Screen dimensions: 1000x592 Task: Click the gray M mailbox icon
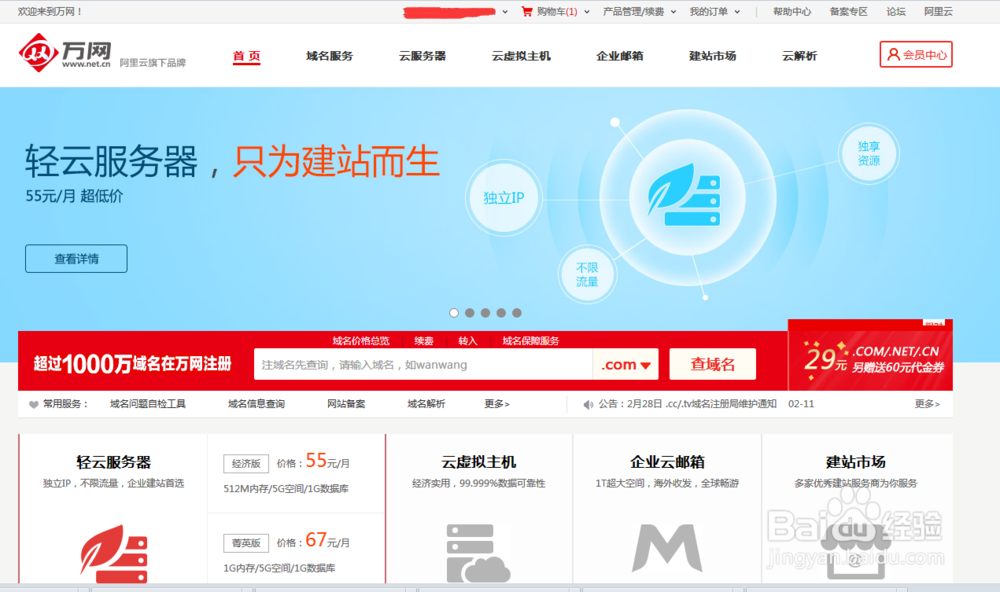(x=667, y=548)
